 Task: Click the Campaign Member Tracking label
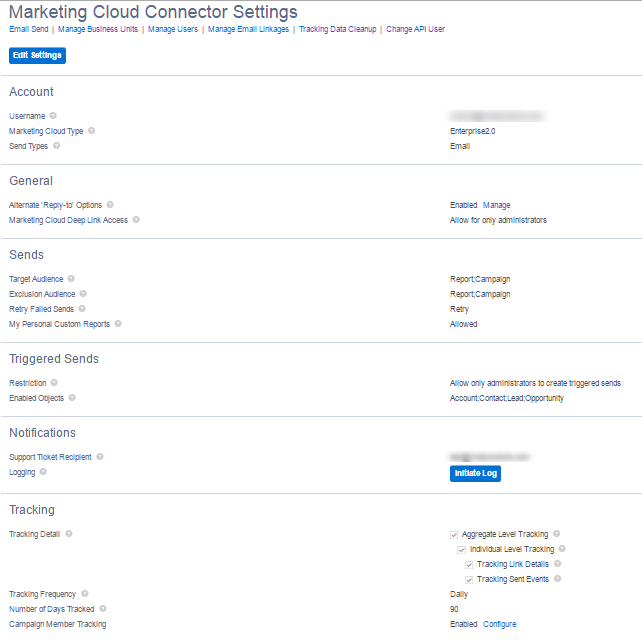pyautogui.click(x=58, y=624)
